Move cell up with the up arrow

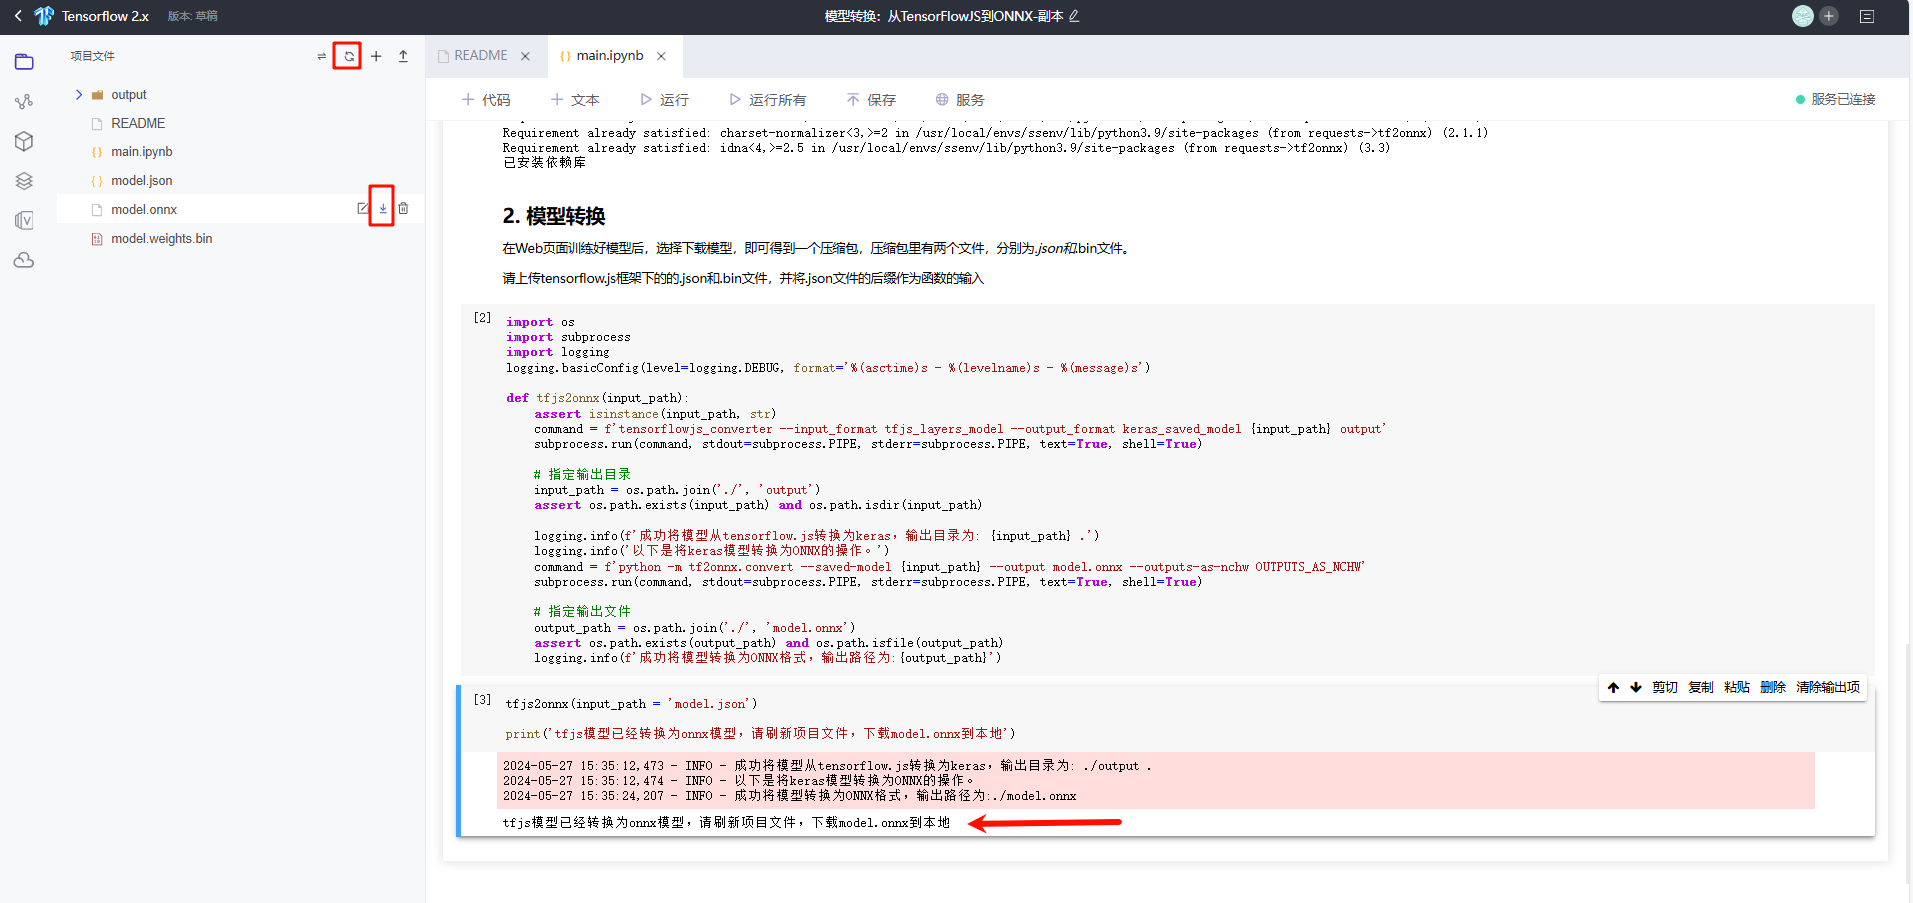pos(1613,687)
